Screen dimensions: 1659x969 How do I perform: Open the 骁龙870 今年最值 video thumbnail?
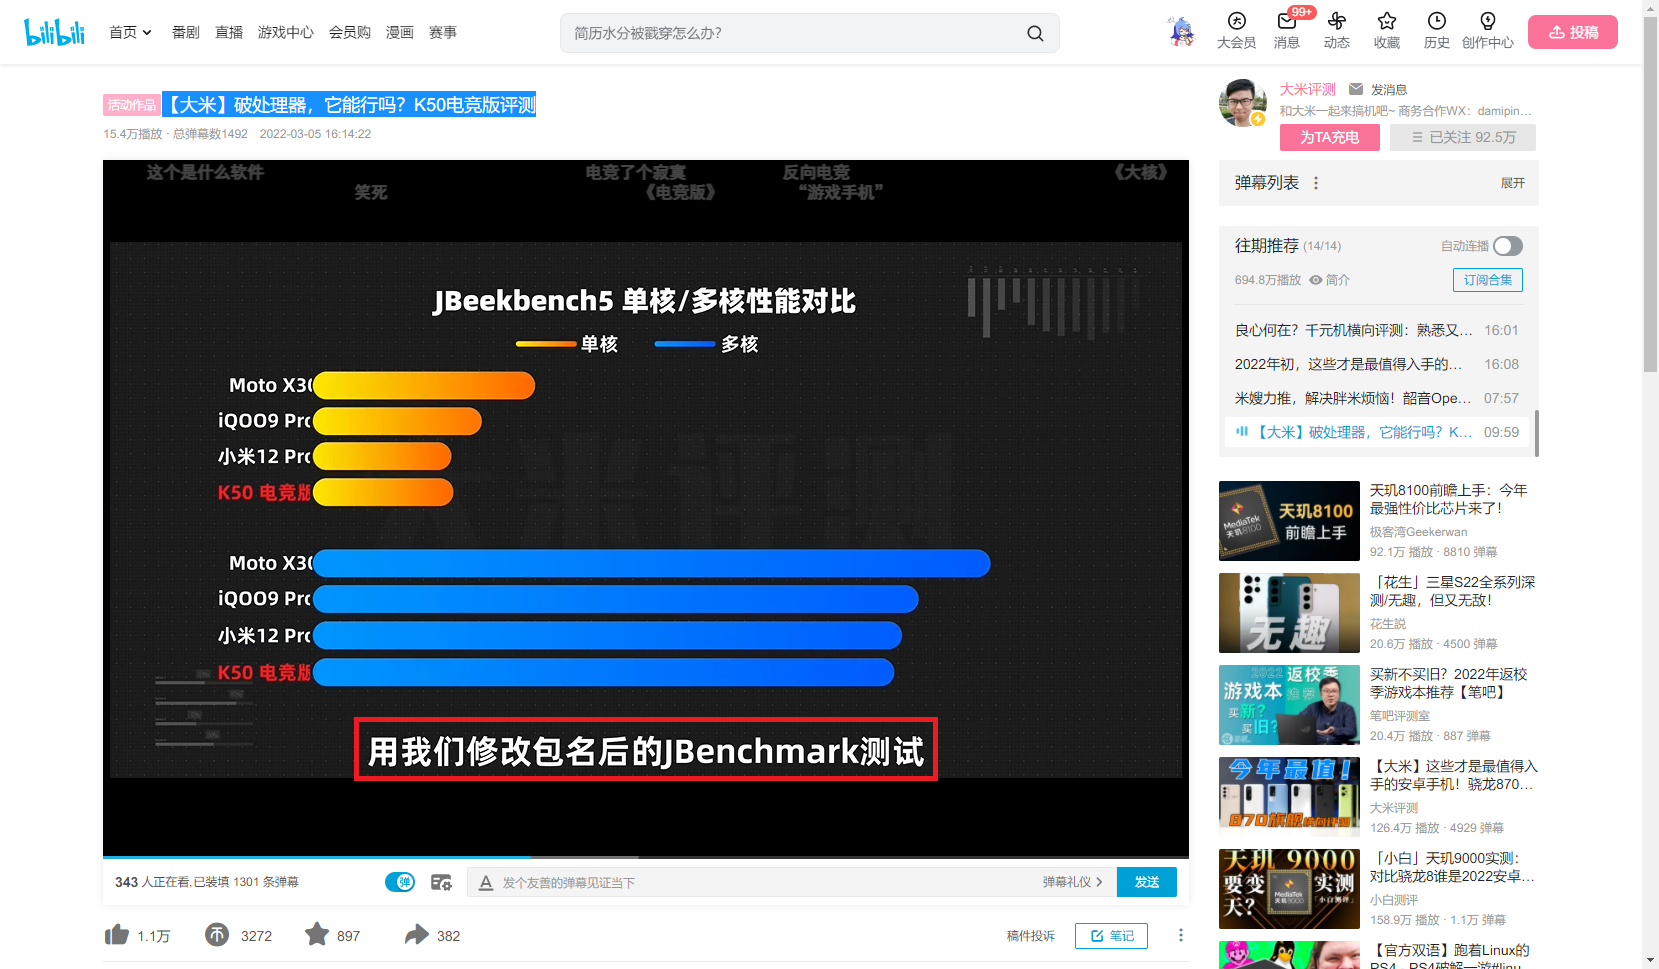1289,797
